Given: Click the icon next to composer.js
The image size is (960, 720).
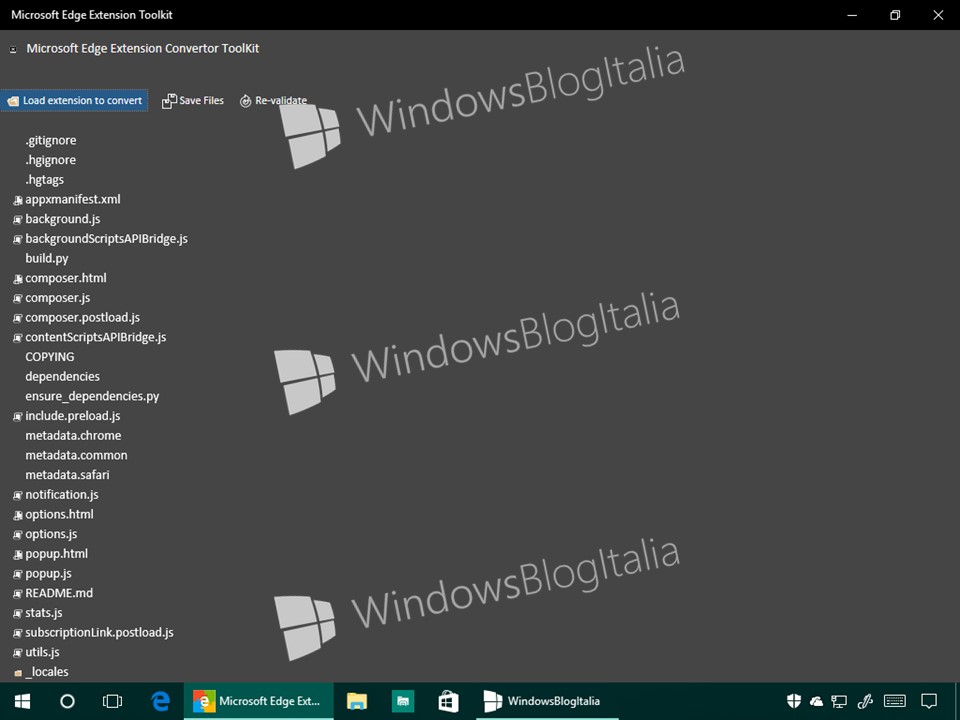Looking at the screenshot, I should point(18,299).
